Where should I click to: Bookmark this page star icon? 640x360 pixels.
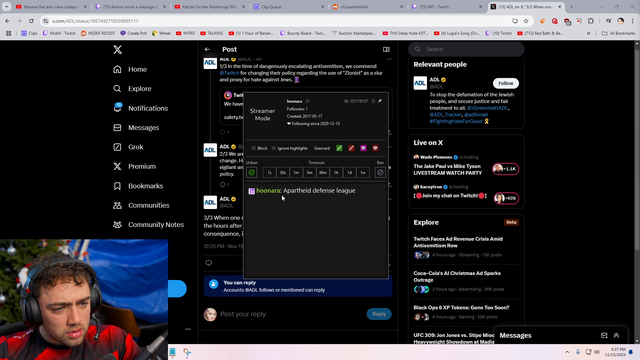[x=526, y=21]
